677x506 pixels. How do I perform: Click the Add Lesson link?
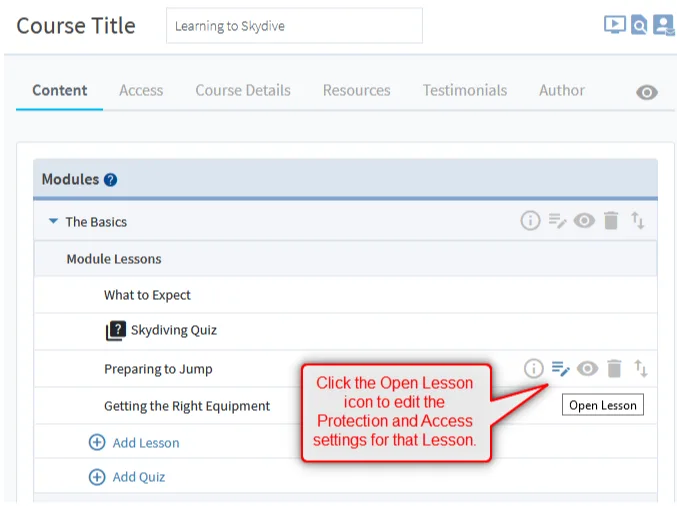tap(145, 443)
